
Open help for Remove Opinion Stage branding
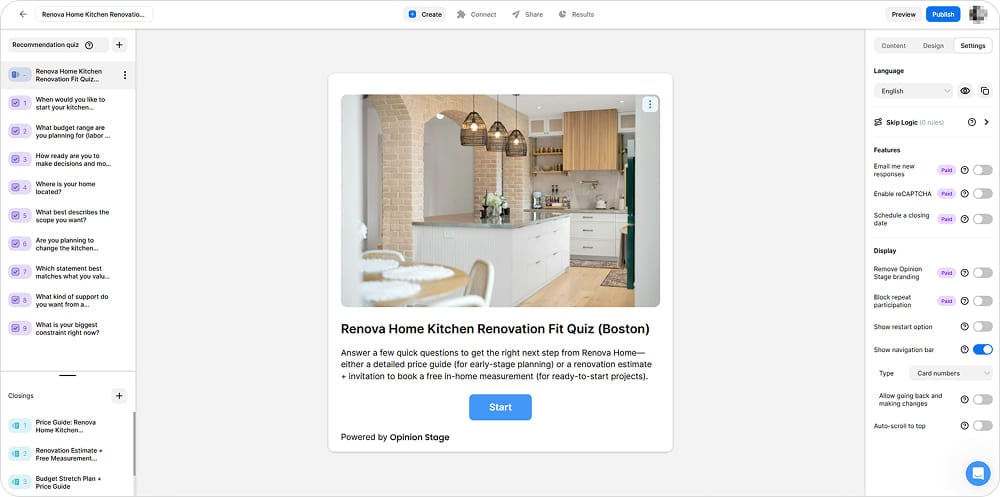(x=964, y=273)
